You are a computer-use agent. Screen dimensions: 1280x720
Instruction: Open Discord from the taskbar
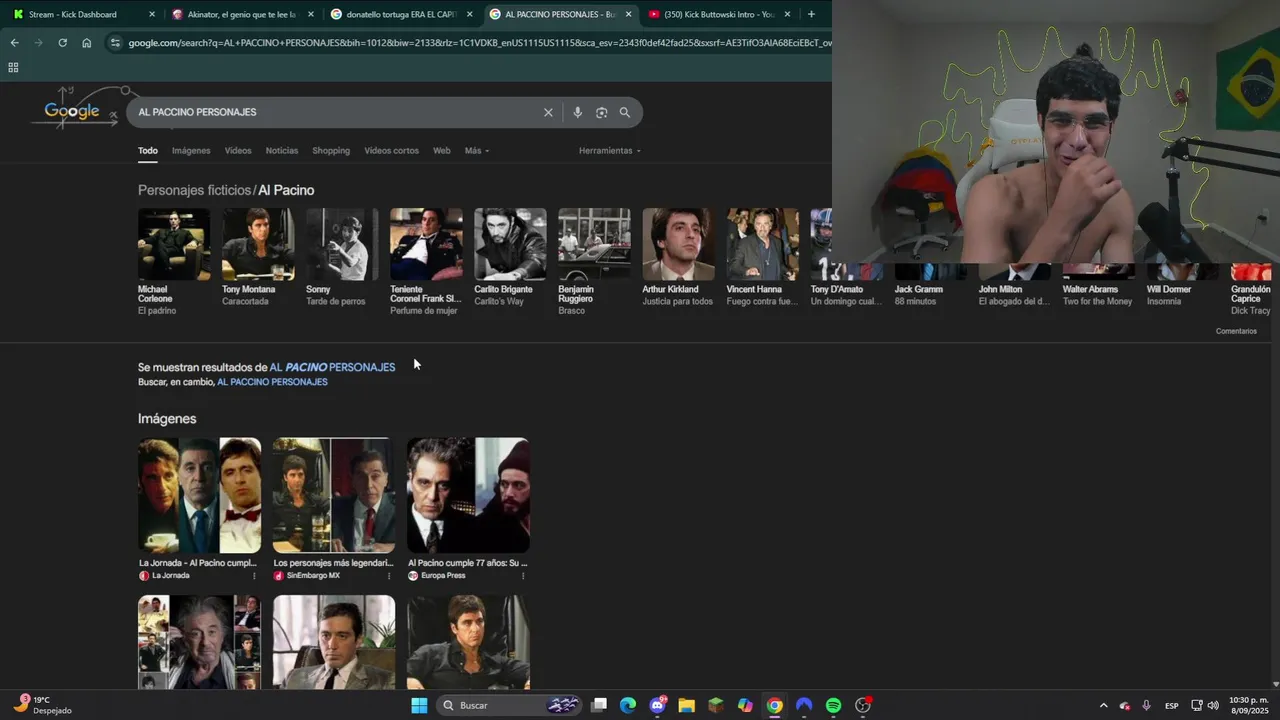(x=658, y=705)
